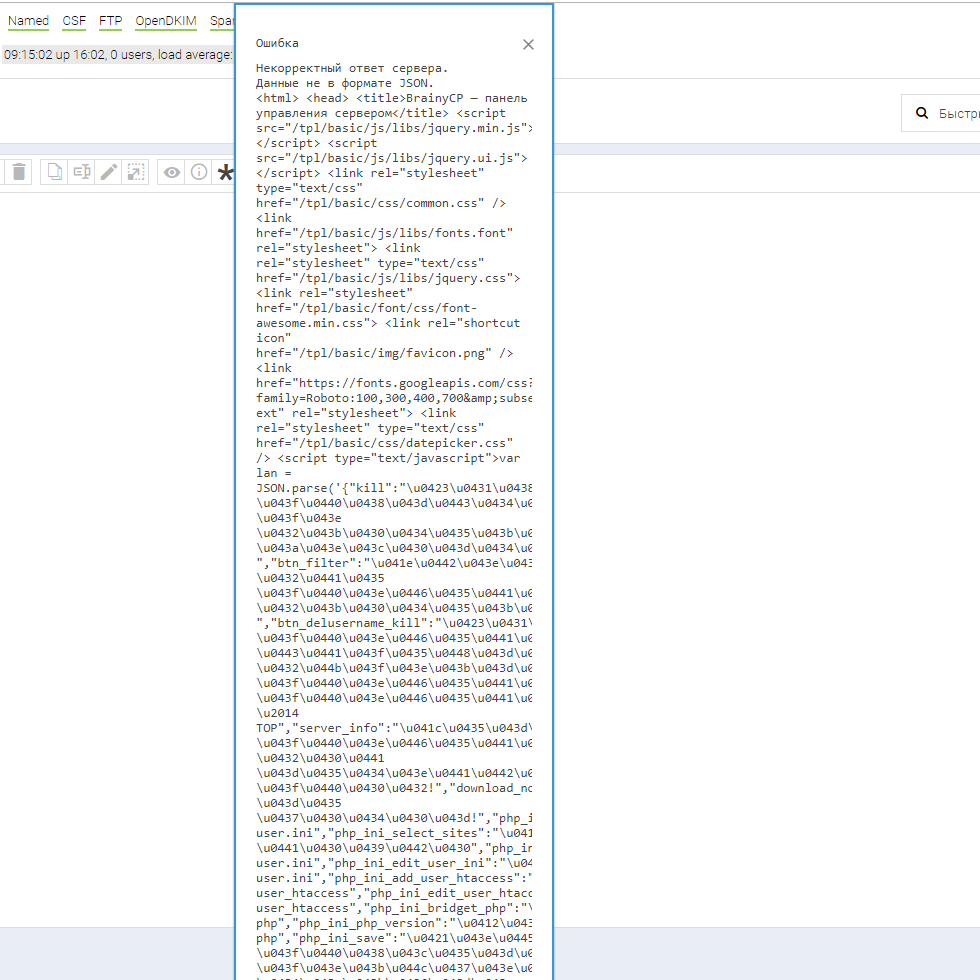Click the rename file icon
This screenshot has width=980, height=980.
(82, 172)
